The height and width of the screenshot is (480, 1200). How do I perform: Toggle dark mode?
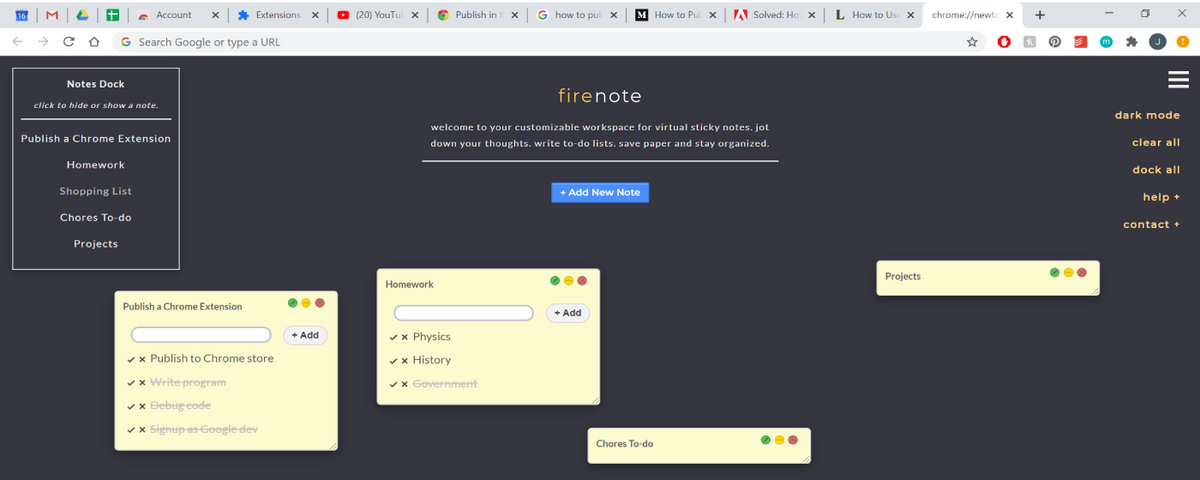pyautogui.click(x=1147, y=115)
